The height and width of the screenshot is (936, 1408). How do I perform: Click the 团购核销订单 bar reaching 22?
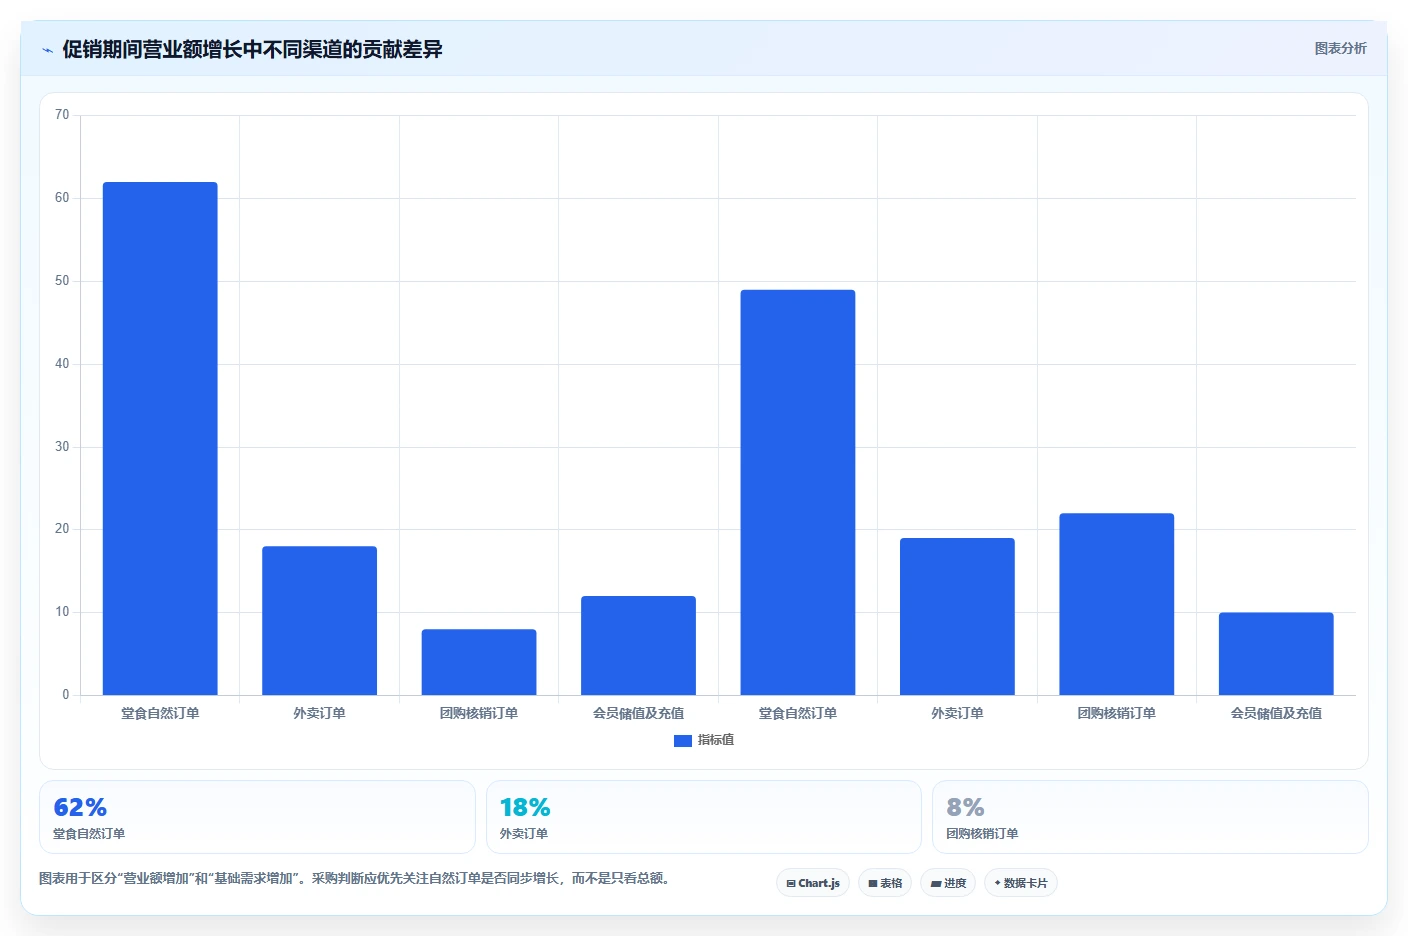point(1117,604)
